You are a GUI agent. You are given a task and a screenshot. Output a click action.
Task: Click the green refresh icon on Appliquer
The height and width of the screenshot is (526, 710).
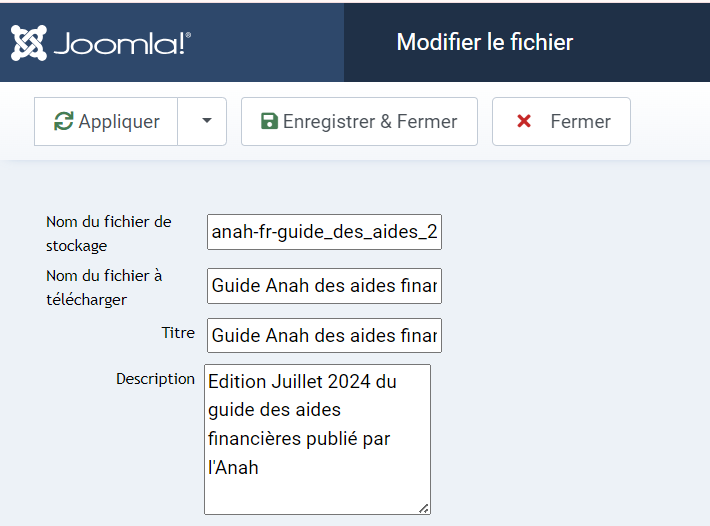(x=63, y=121)
